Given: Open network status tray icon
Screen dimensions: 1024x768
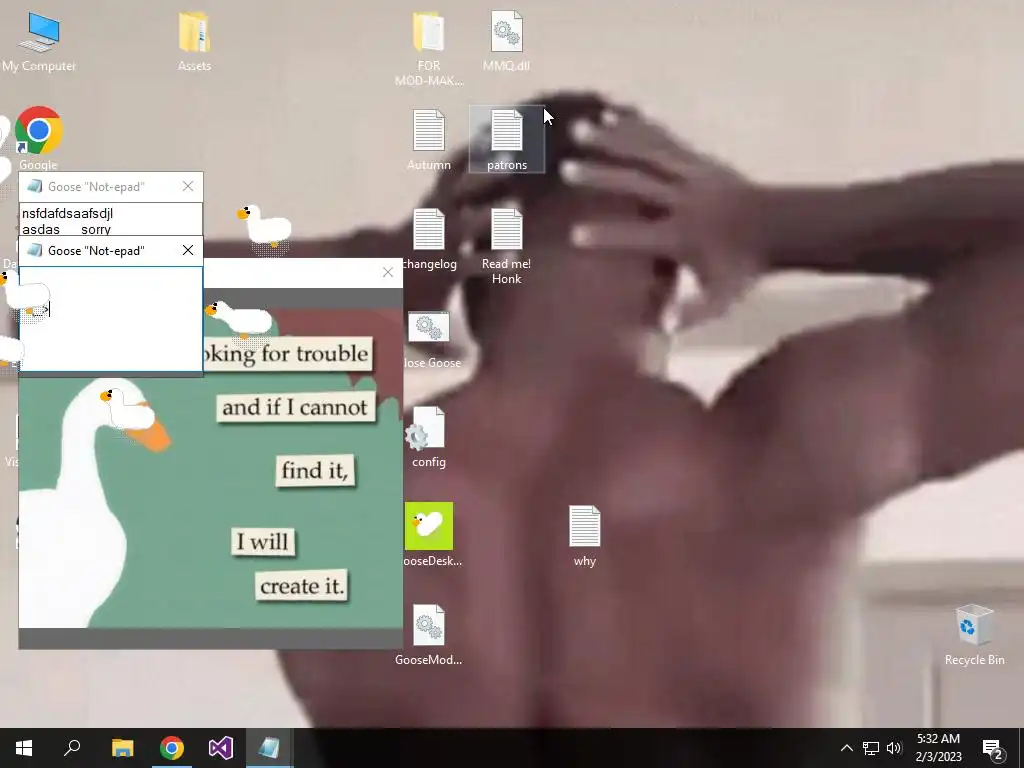Looking at the screenshot, I should pos(870,748).
